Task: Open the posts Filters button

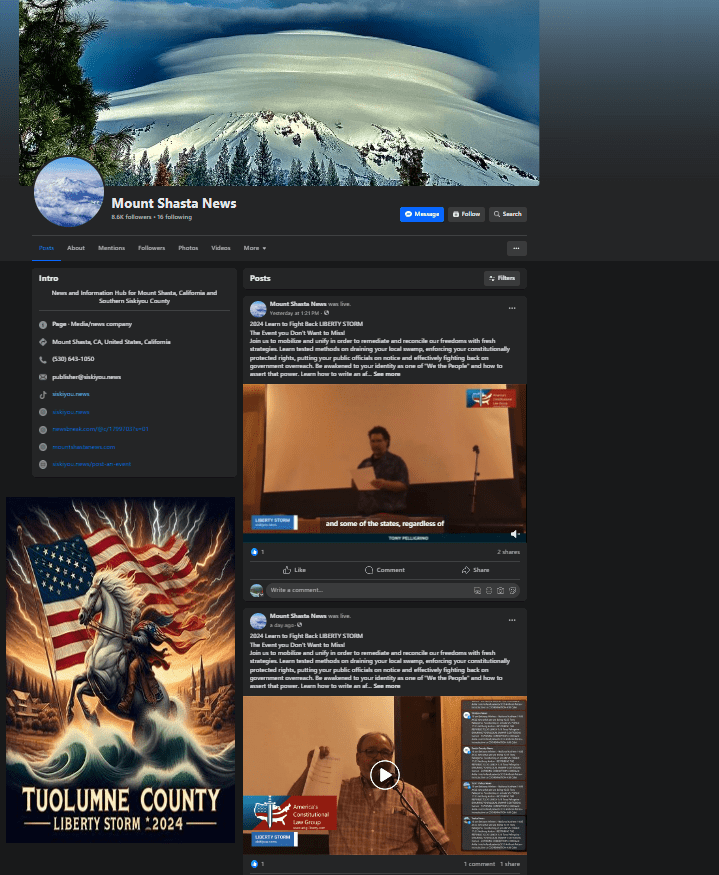Action: (x=502, y=278)
